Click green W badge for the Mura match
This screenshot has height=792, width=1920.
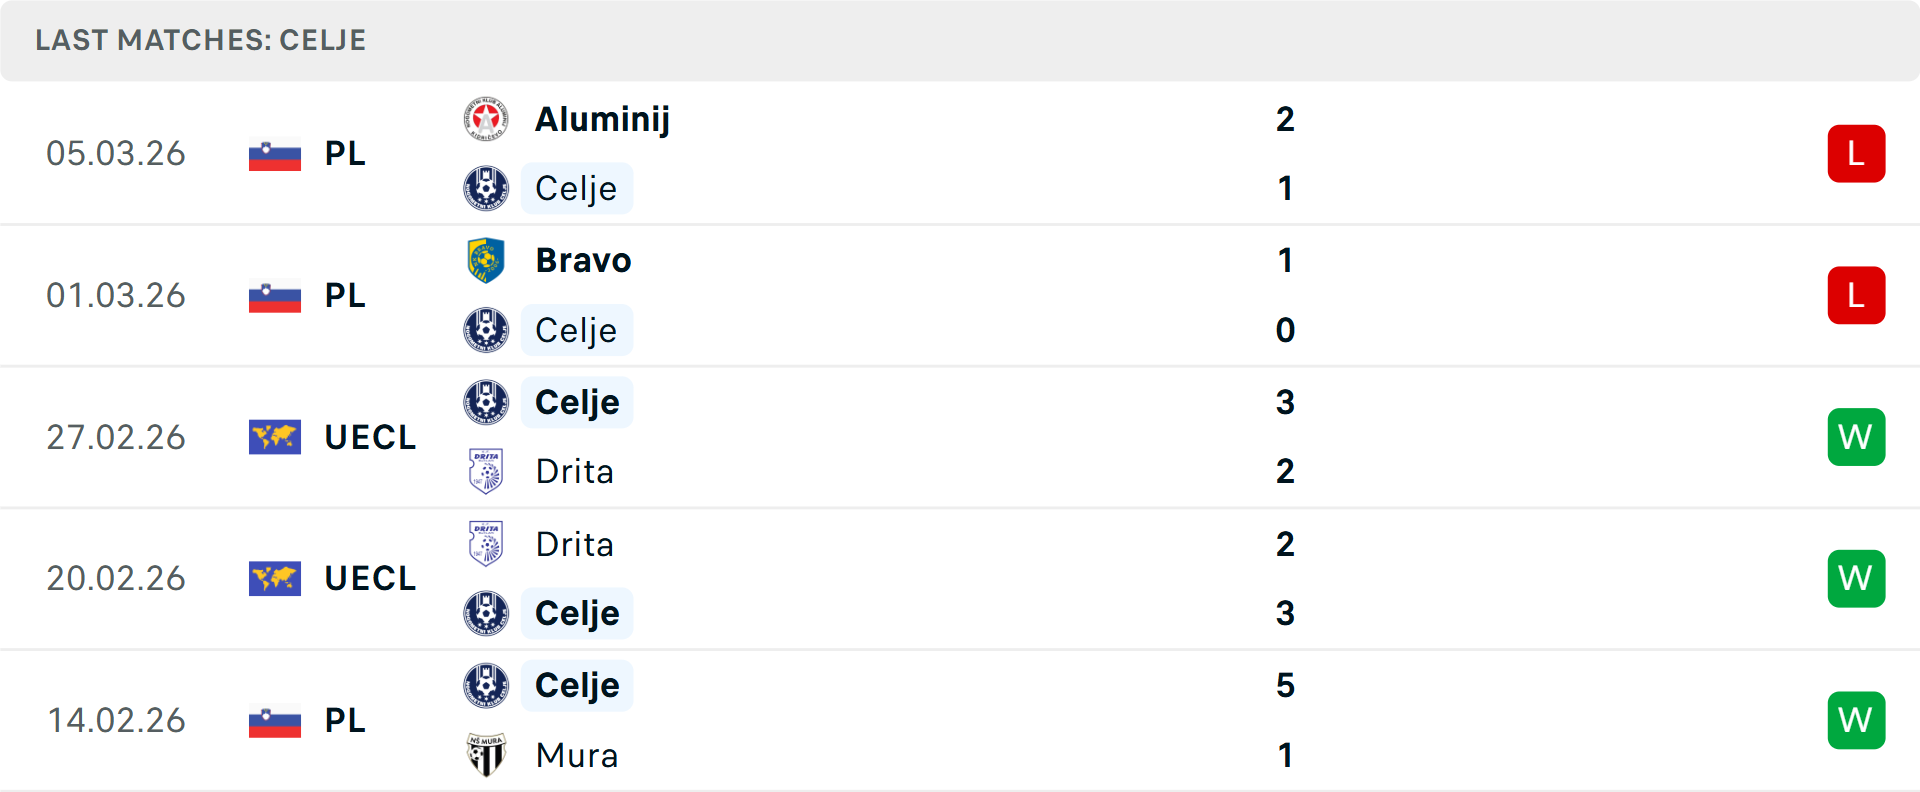[1856, 720]
